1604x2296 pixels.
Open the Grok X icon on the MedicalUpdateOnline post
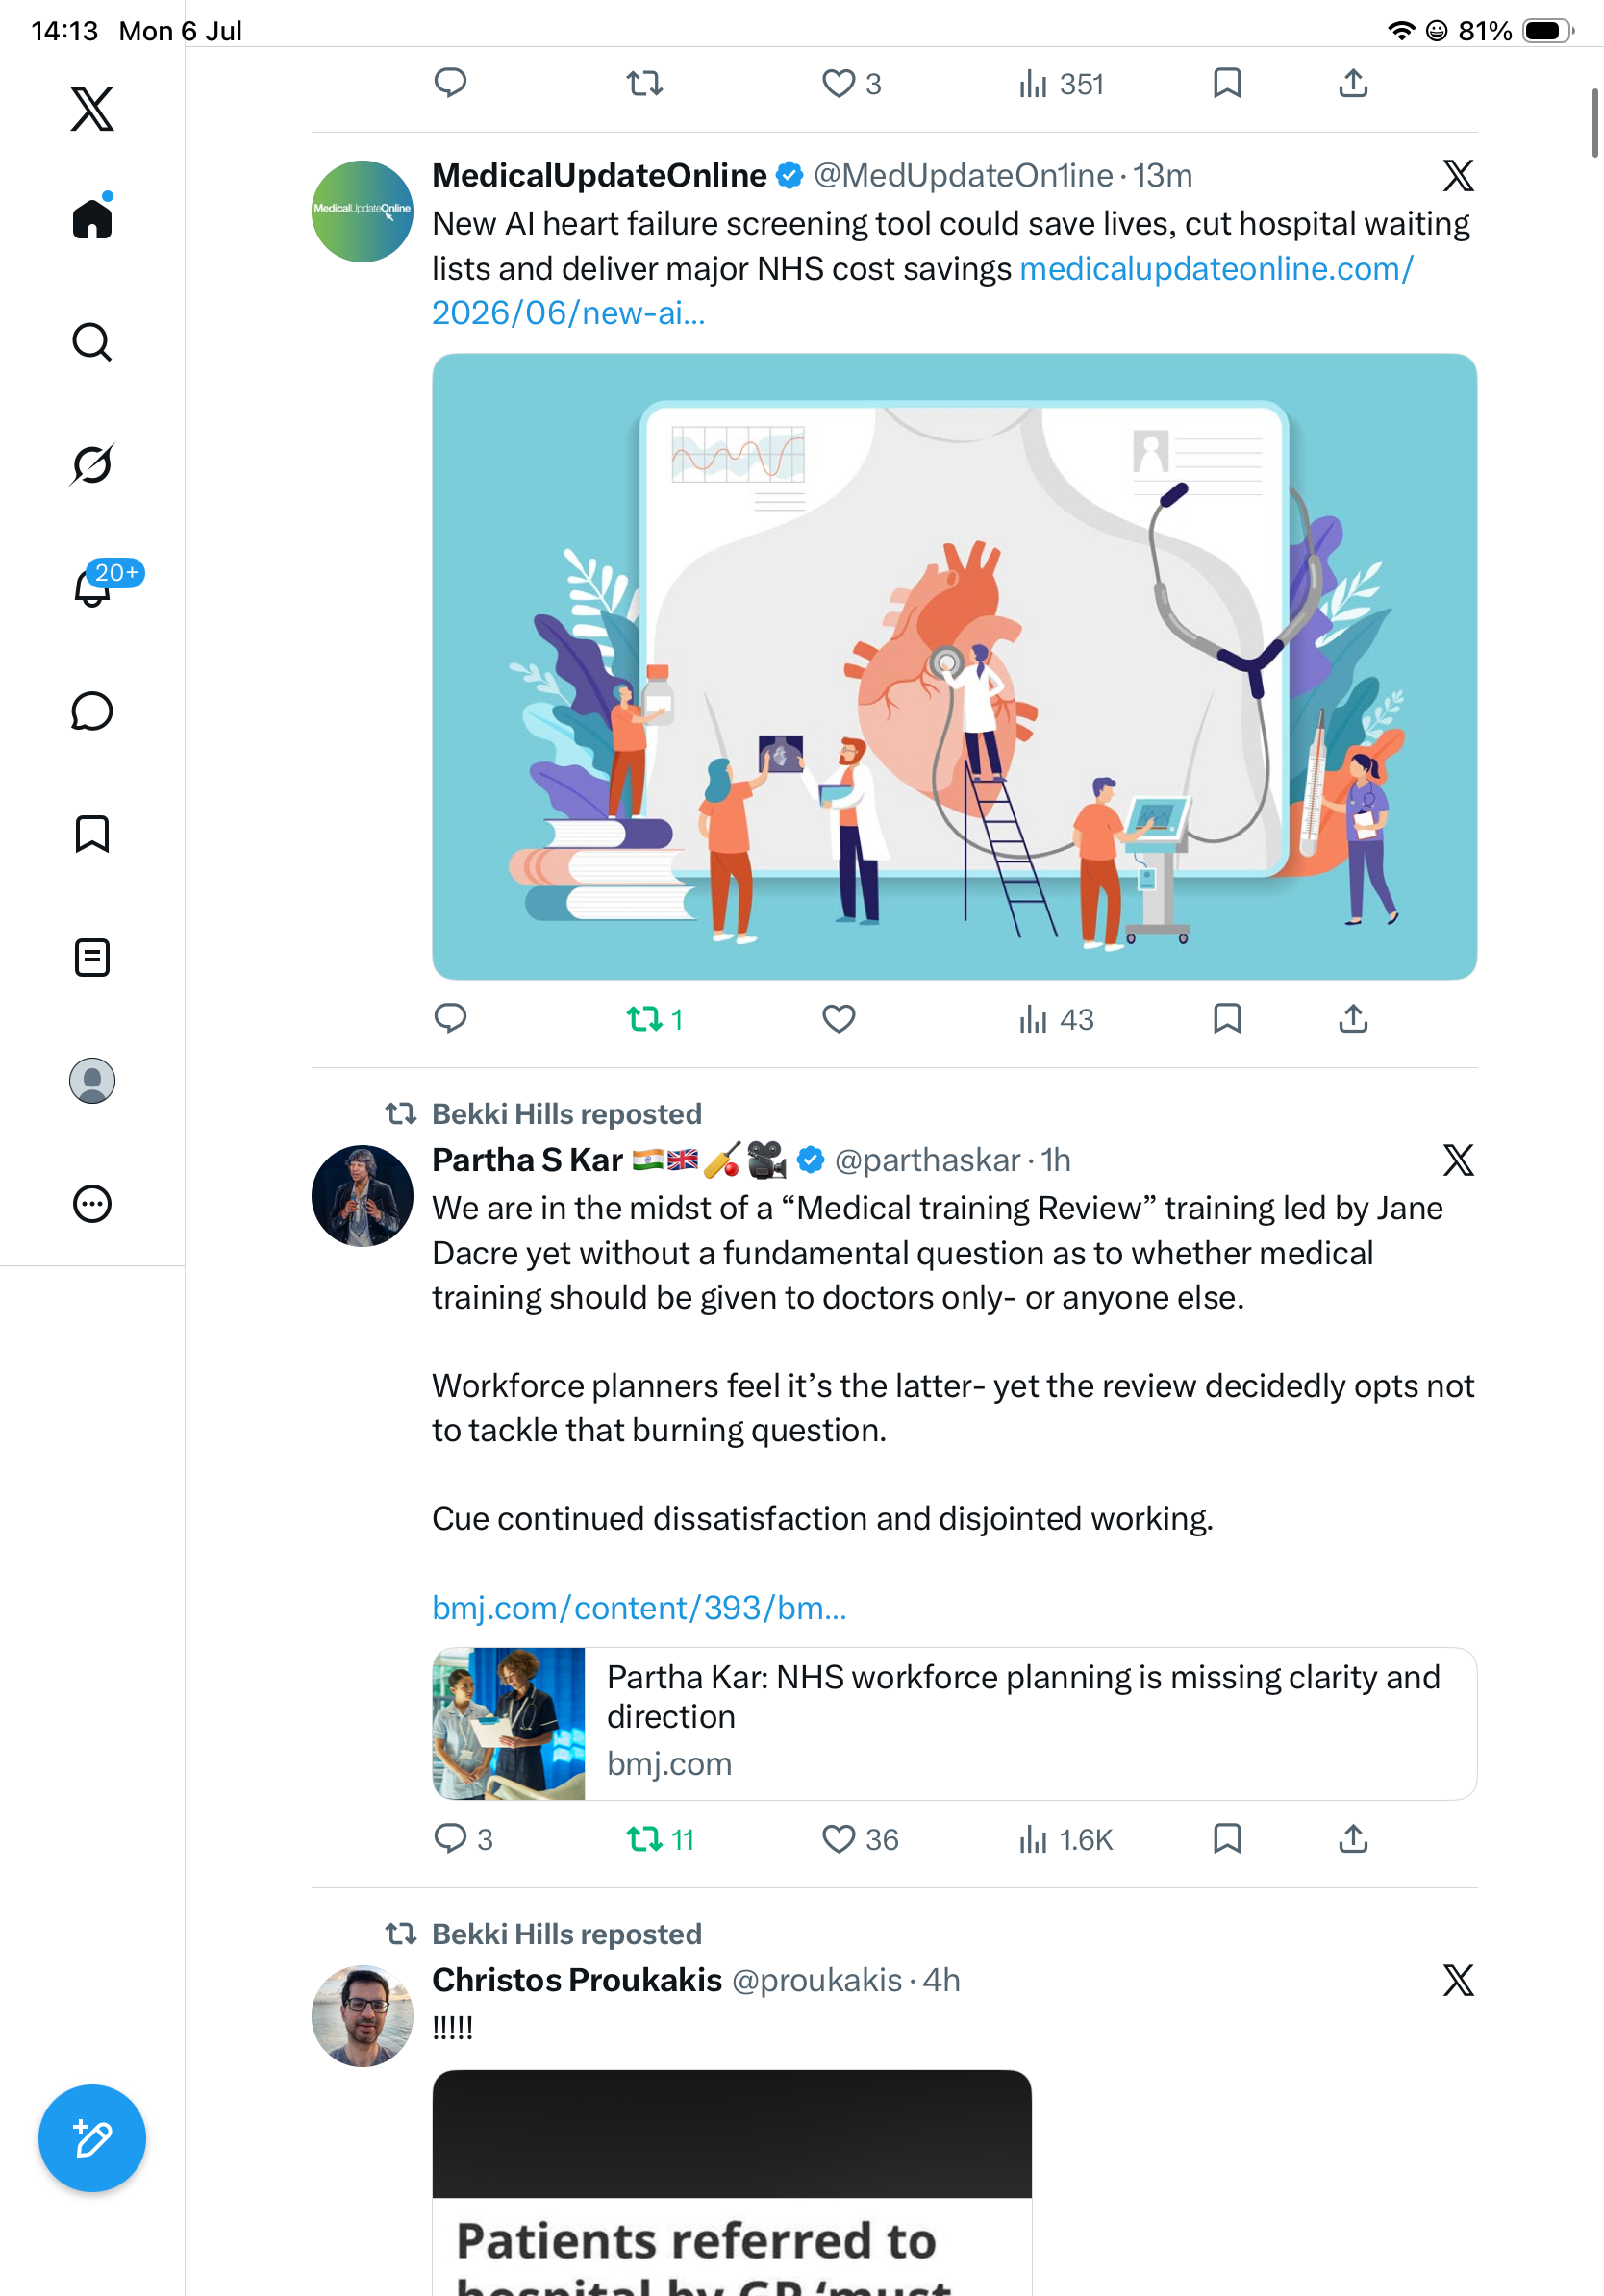click(1457, 175)
